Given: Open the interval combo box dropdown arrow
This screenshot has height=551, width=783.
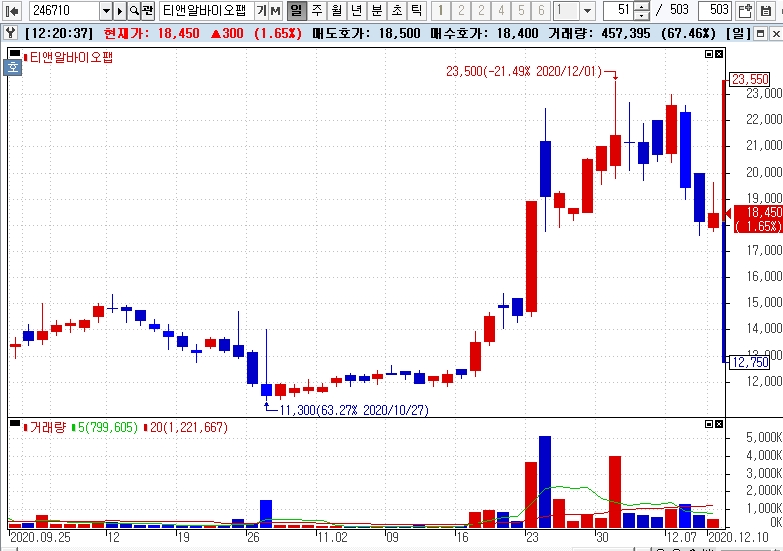Looking at the screenshot, I should tap(587, 10).
